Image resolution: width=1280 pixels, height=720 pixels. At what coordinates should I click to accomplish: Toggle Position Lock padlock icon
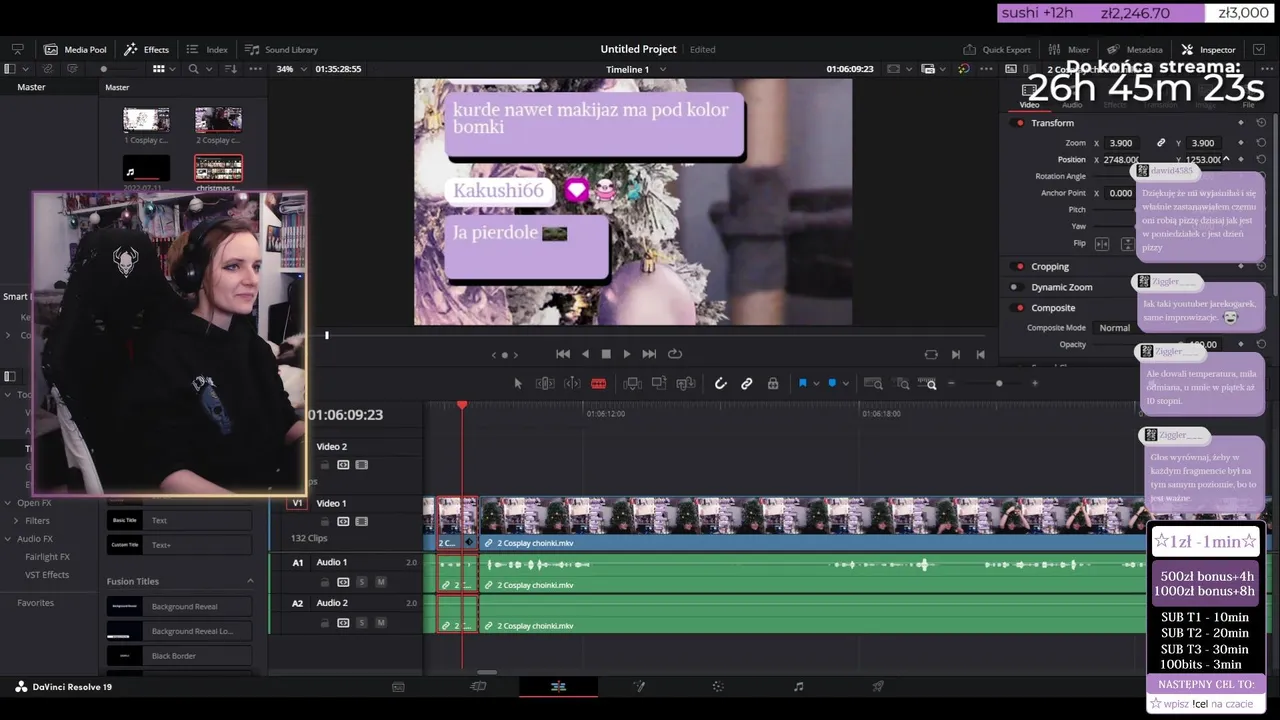pyautogui.click(x=773, y=383)
